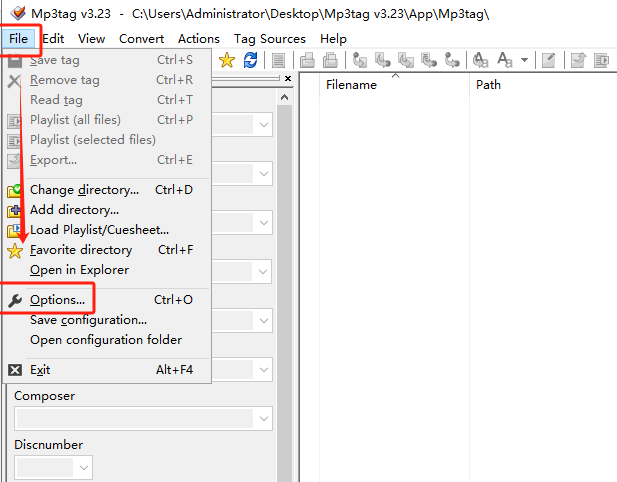Open the File menu
The width and height of the screenshot is (617, 482).
pyautogui.click(x=18, y=39)
